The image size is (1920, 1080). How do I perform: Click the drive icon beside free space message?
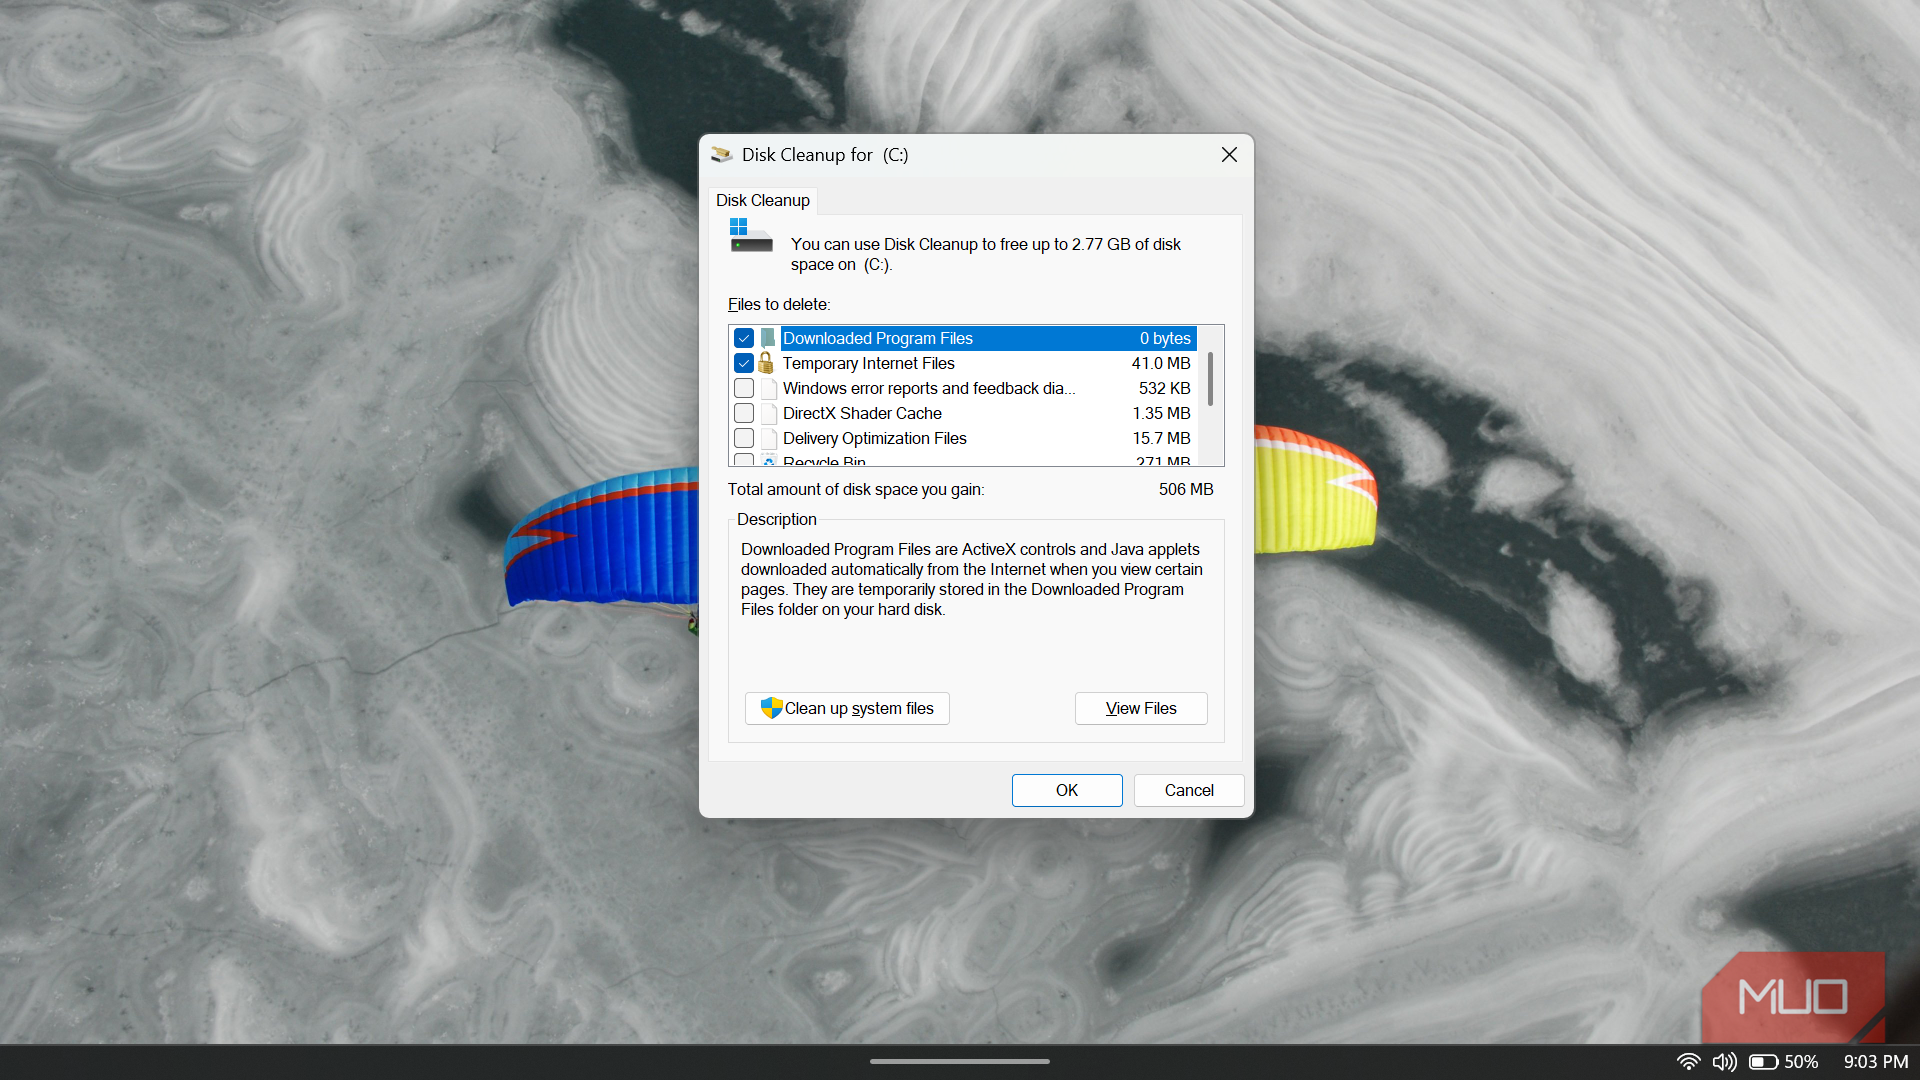750,236
